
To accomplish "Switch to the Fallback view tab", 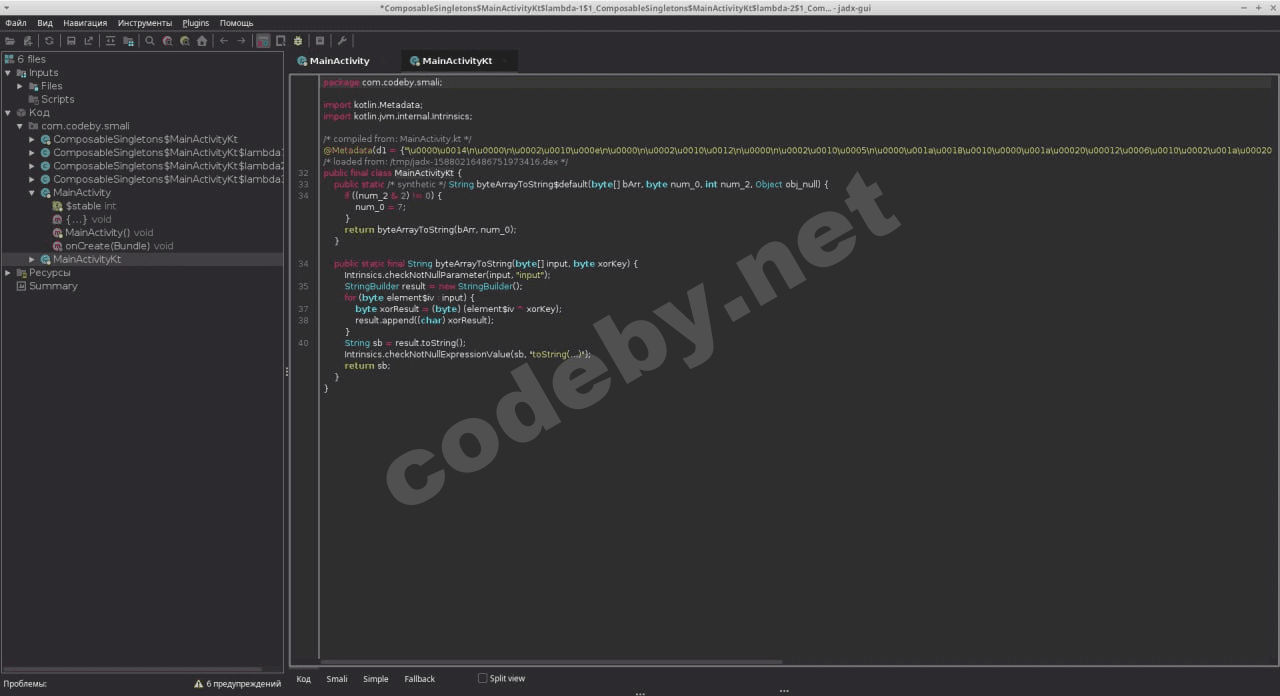I will pyautogui.click(x=420, y=679).
